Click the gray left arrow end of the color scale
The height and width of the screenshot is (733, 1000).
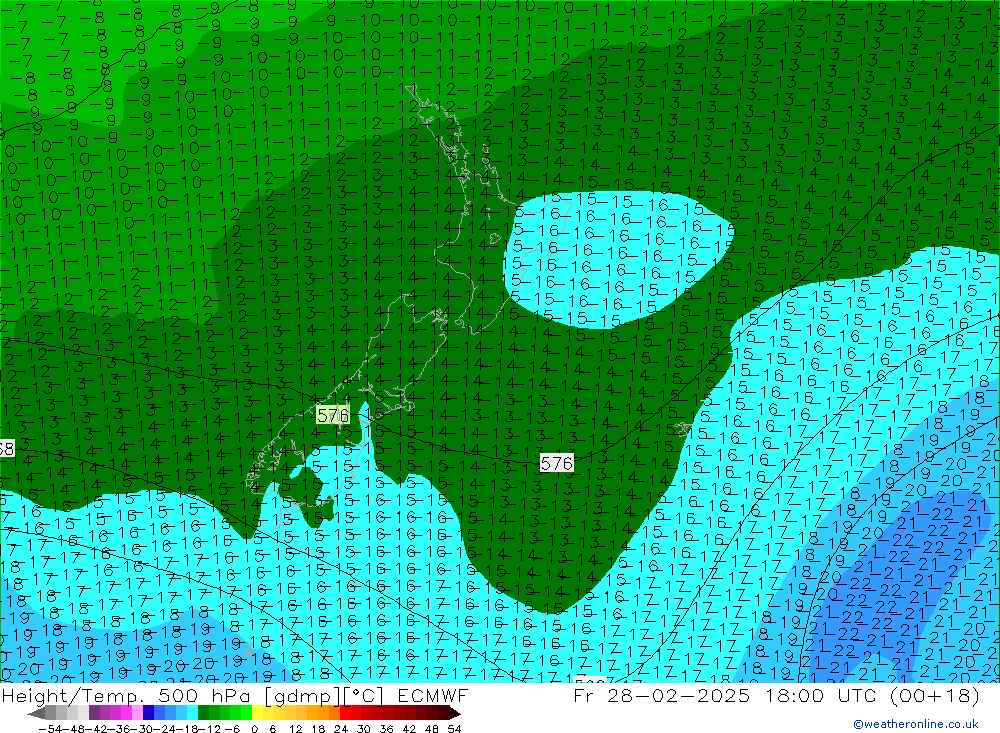(x=36, y=713)
